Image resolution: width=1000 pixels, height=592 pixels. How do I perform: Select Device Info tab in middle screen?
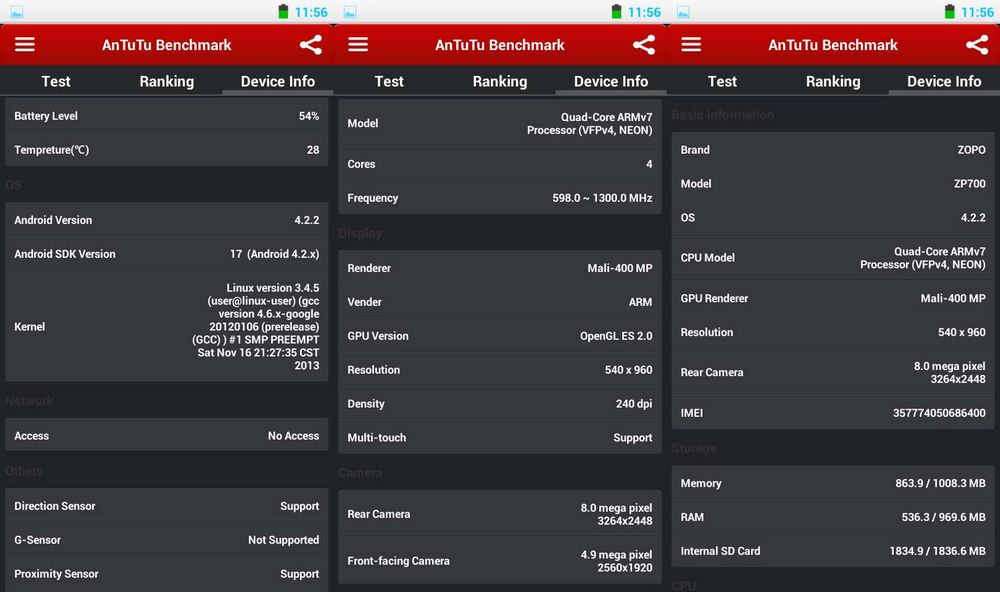point(611,81)
